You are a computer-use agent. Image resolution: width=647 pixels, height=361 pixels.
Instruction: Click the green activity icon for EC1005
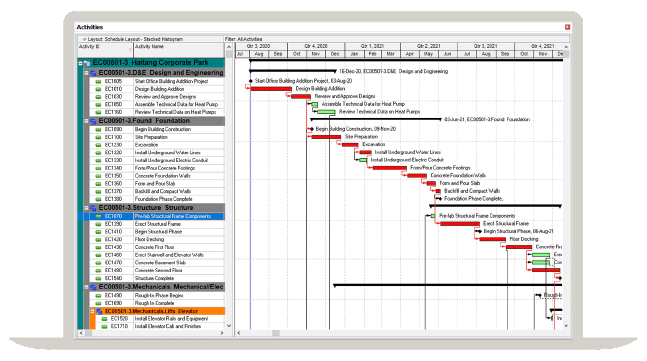pos(98,81)
